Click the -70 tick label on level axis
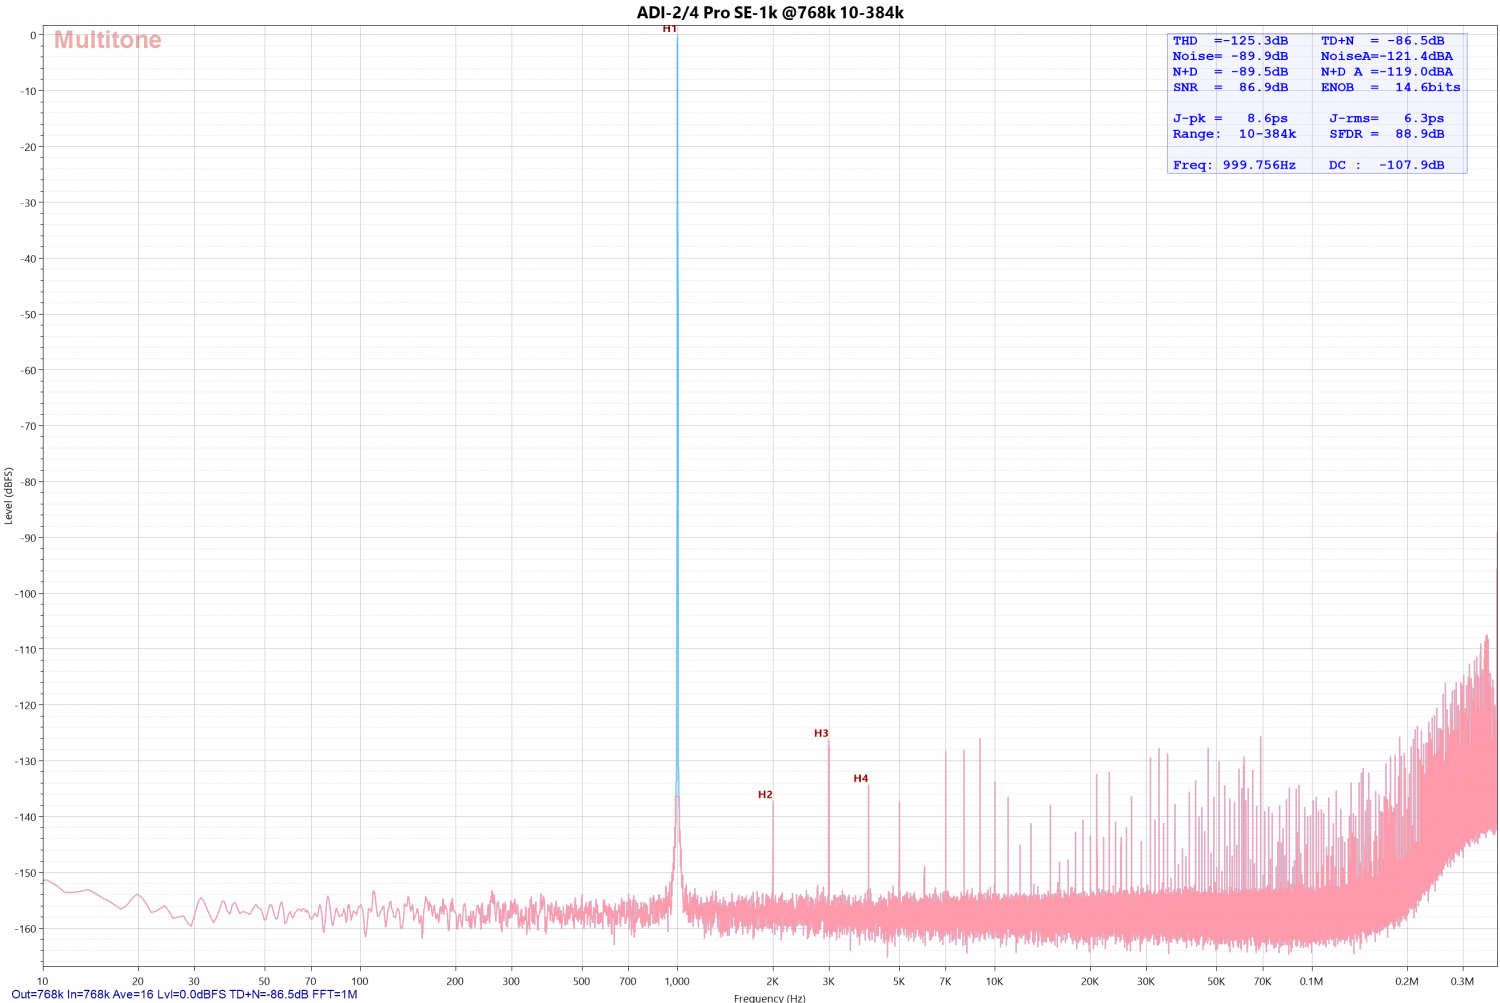This screenshot has width=1500, height=1003. pos(29,426)
